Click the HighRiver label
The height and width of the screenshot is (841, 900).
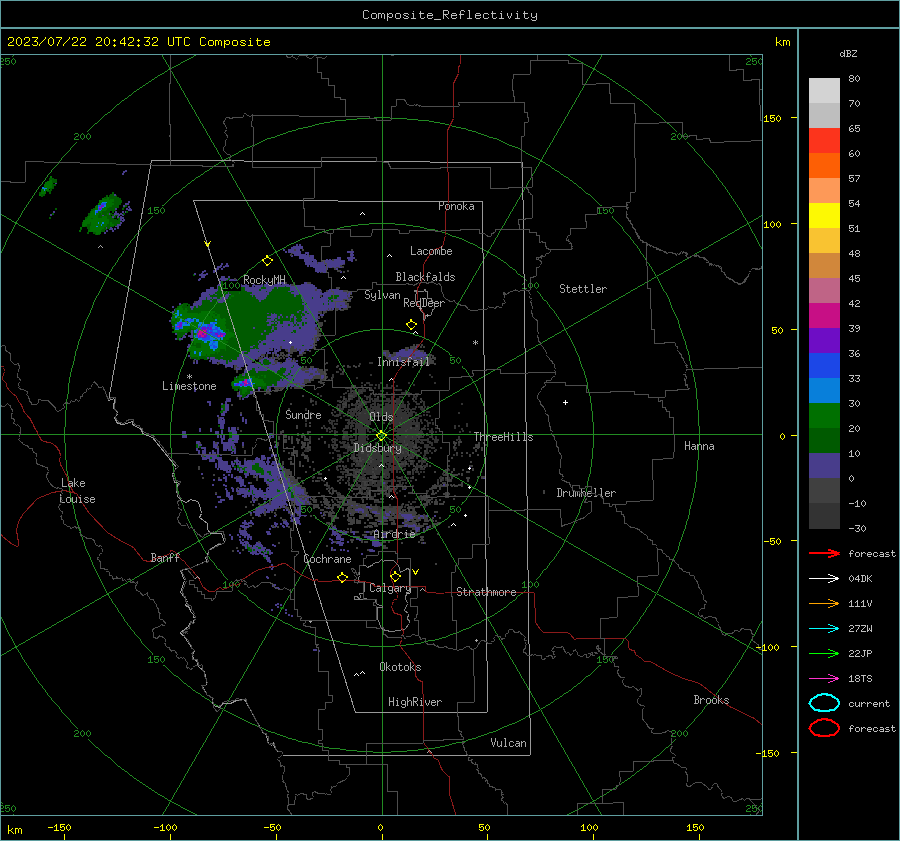(415, 702)
